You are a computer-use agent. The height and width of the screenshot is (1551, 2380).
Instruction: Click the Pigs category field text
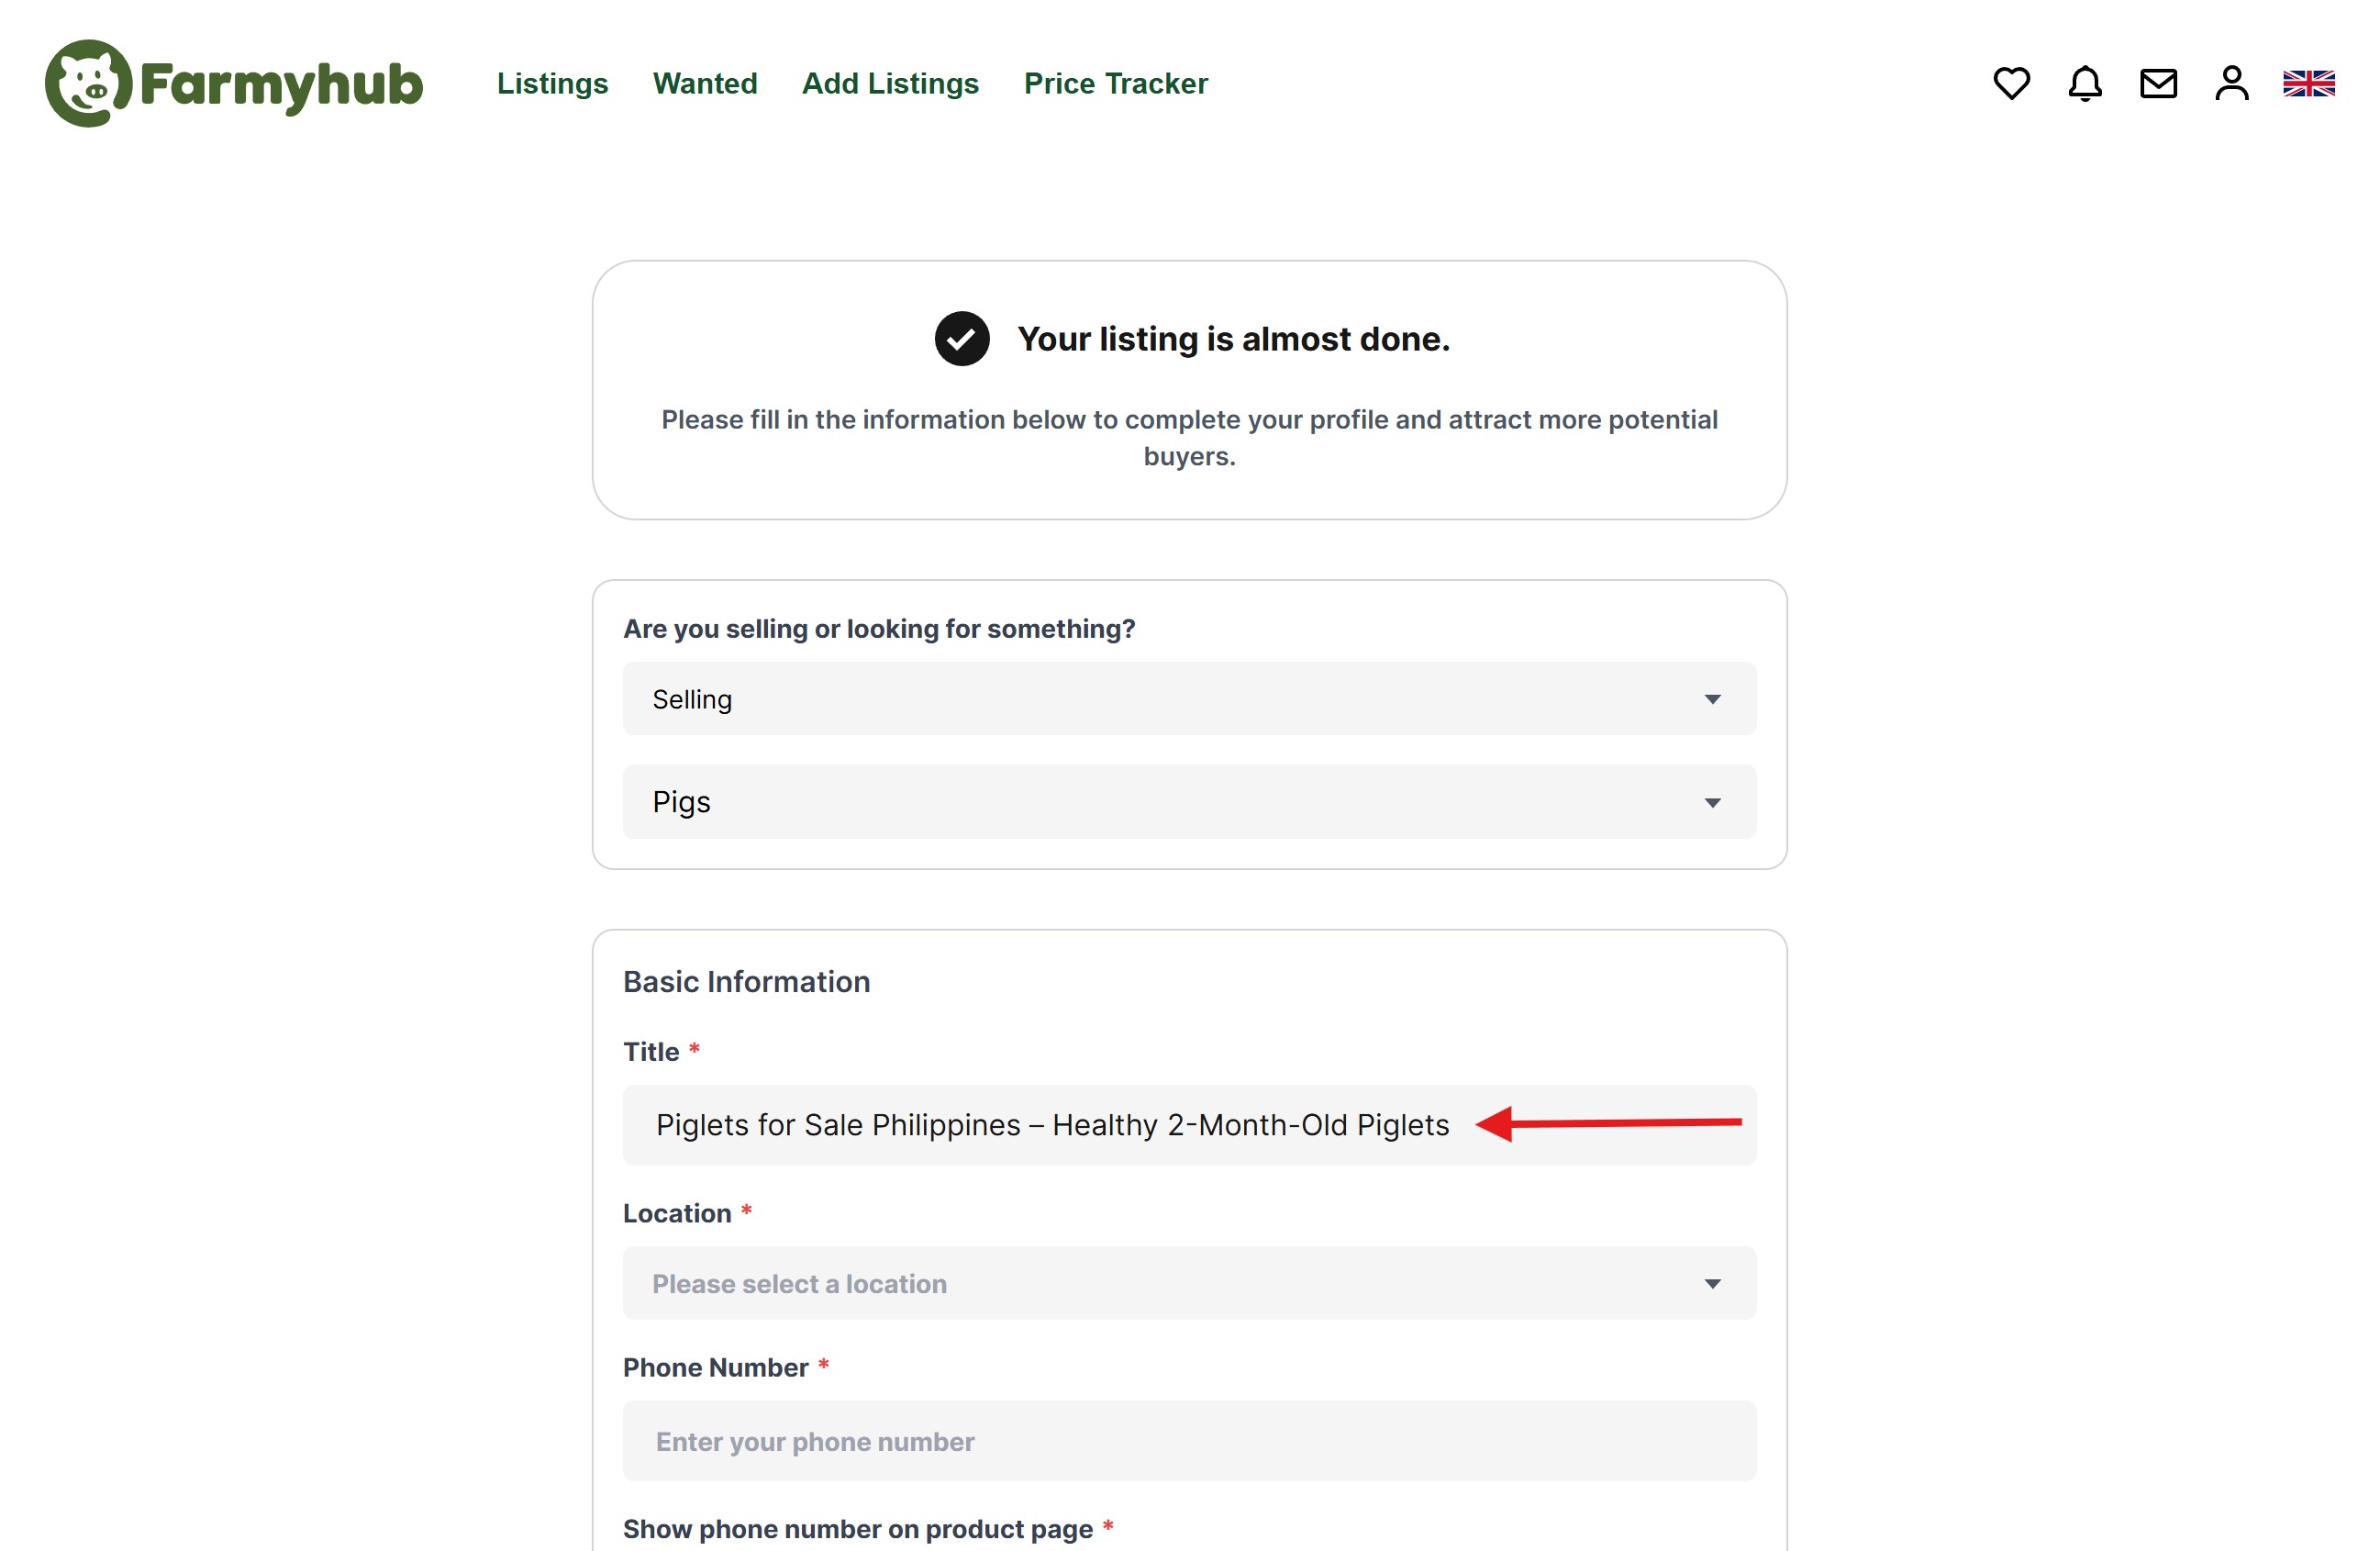coord(681,802)
